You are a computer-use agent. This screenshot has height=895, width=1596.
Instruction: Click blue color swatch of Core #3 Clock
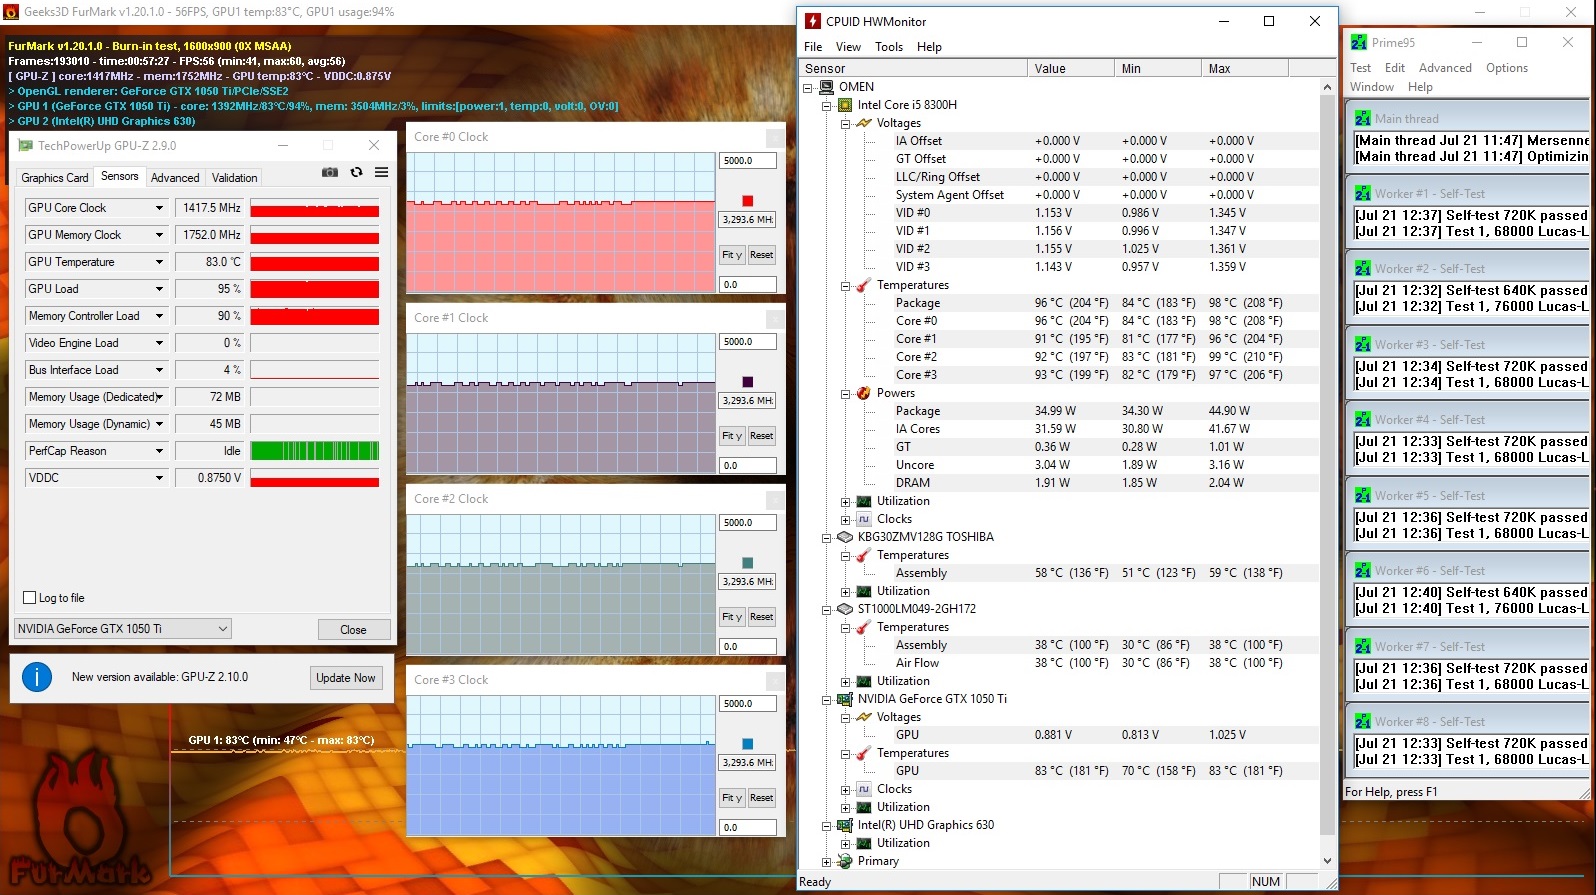[x=747, y=744]
